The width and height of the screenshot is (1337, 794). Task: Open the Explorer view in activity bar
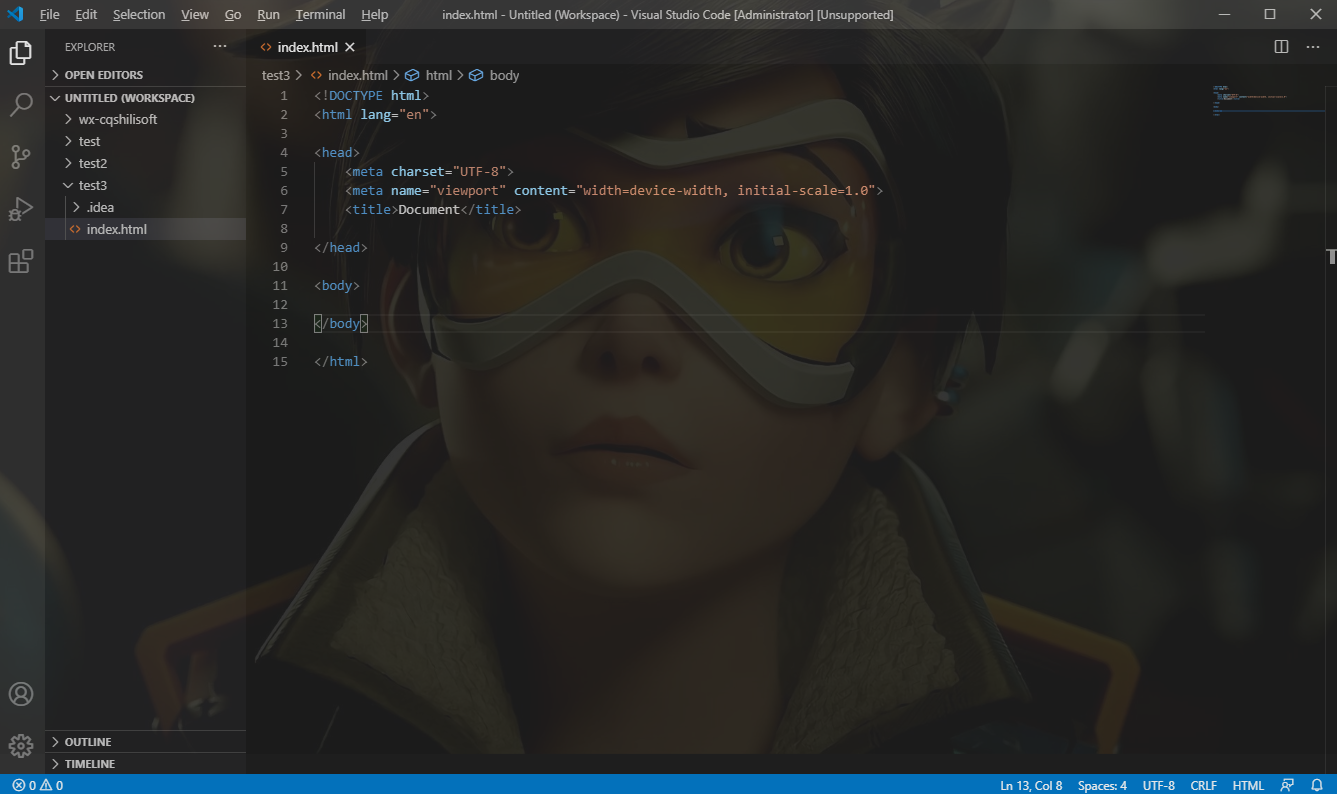tap(21, 53)
